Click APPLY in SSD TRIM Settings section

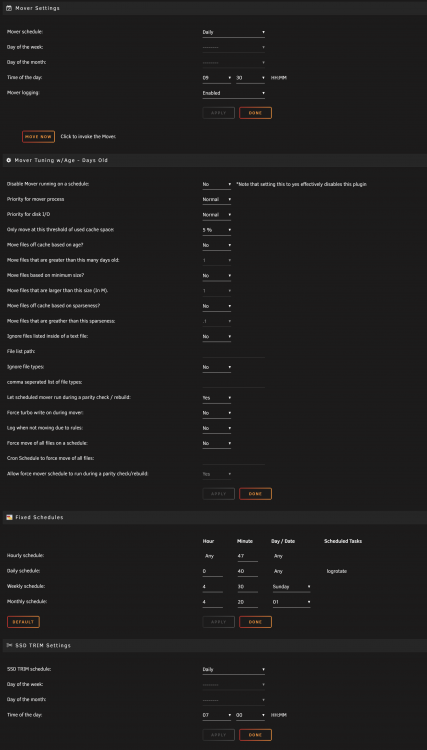pyautogui.click(x=219, y=735)
